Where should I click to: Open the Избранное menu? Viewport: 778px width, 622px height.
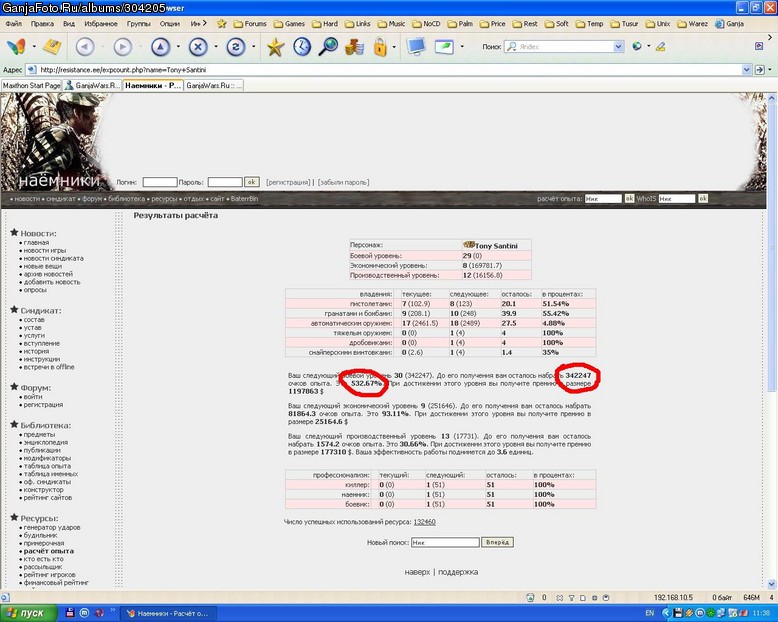coord(101,23)
